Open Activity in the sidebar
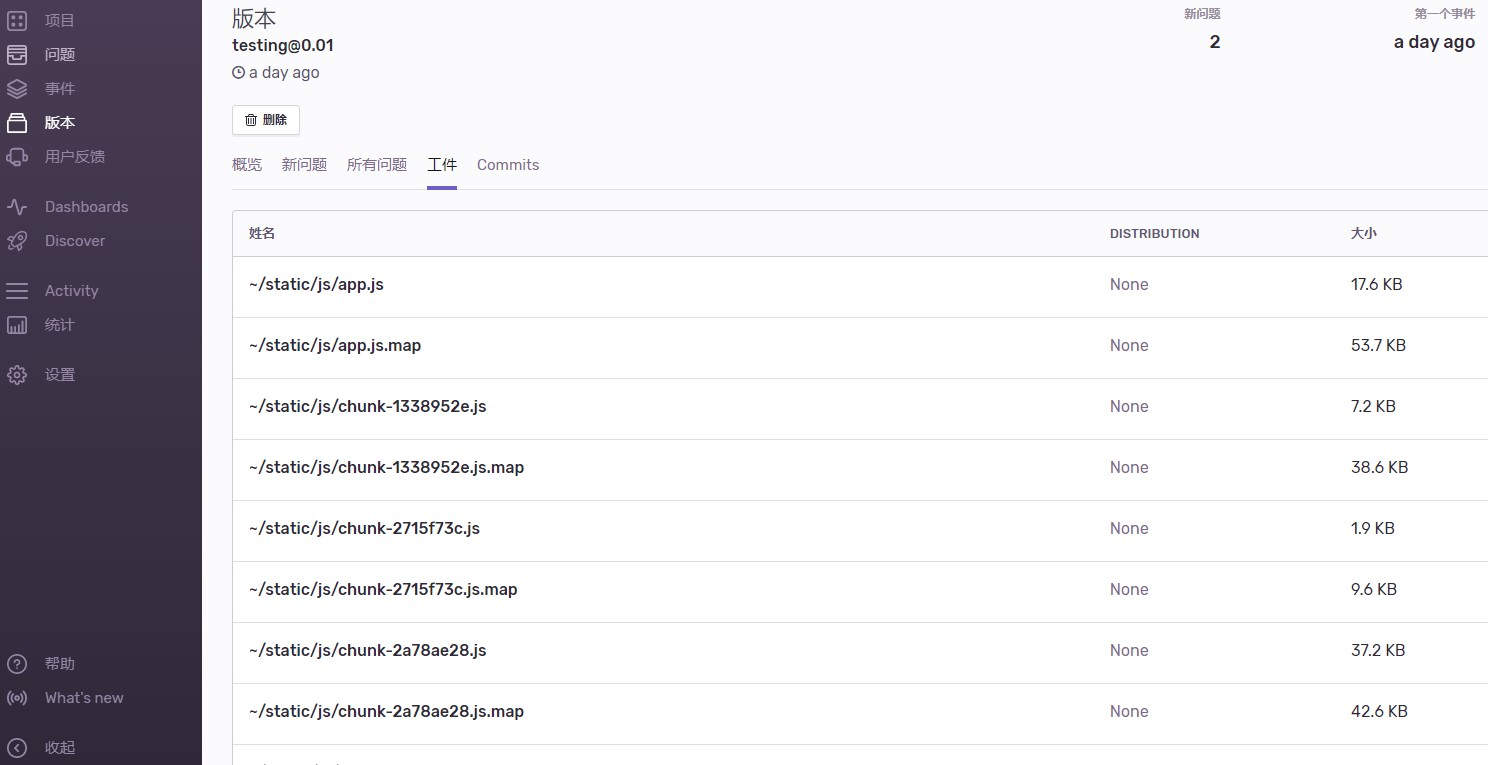The width and height of the screenshot is (1488, 765). pyautogui.click(x=72, y=290)
